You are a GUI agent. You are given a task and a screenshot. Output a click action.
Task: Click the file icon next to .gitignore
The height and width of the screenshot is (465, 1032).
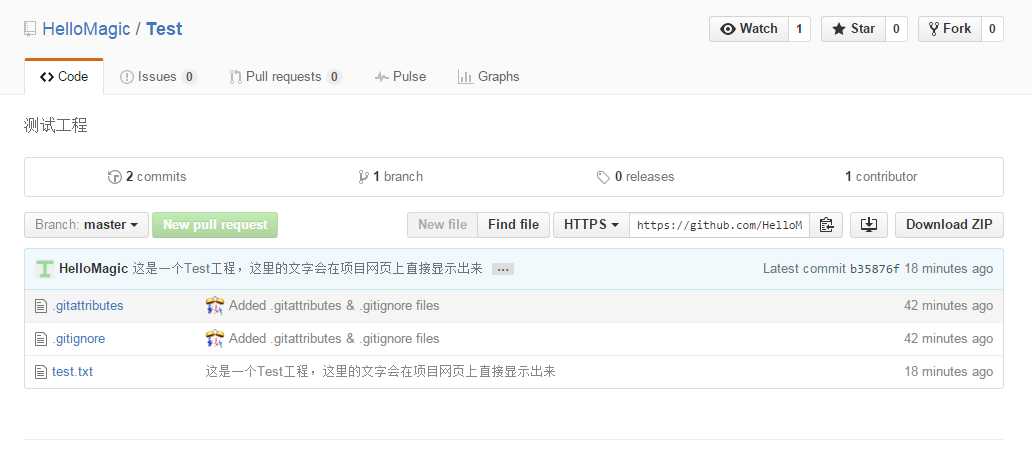pyautogui.click(x=41, y=339)
